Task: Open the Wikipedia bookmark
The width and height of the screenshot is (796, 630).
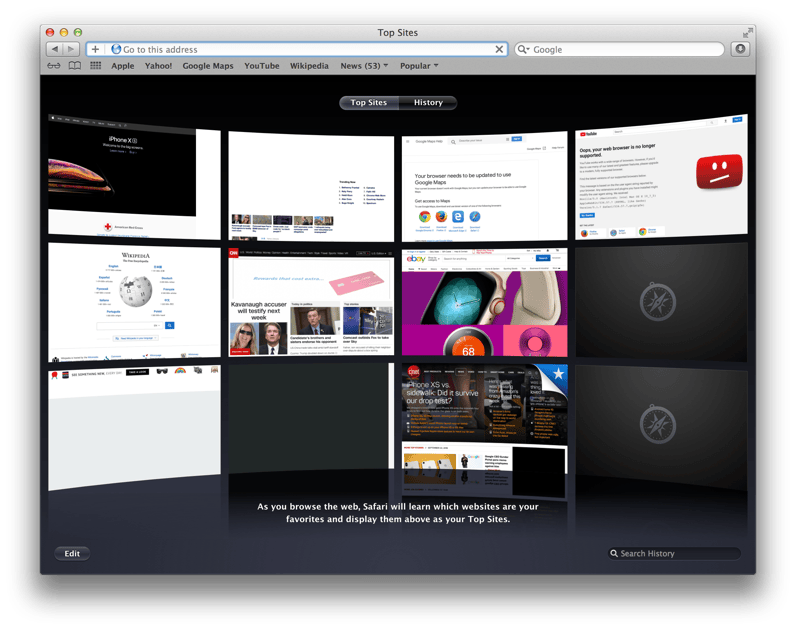Action: (309, 65)
